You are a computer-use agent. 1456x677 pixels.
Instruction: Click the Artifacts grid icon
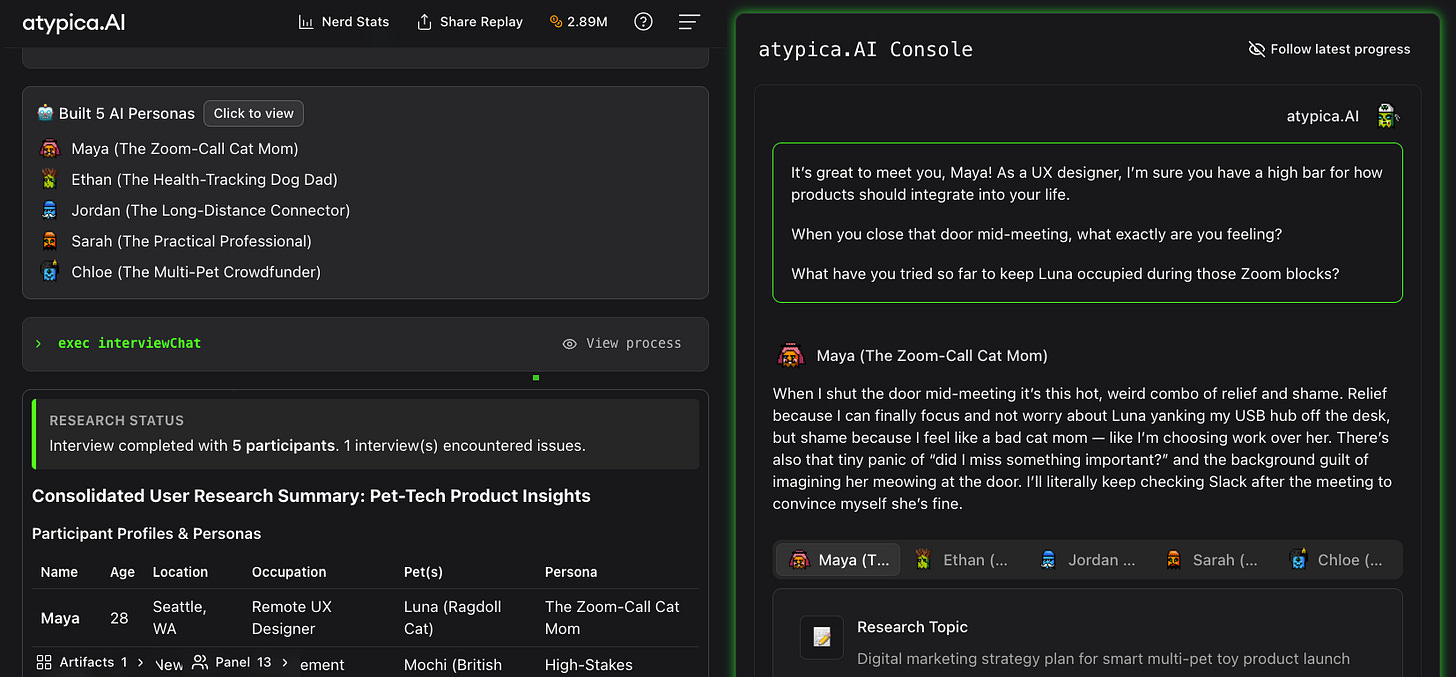(x=44, y=662)
